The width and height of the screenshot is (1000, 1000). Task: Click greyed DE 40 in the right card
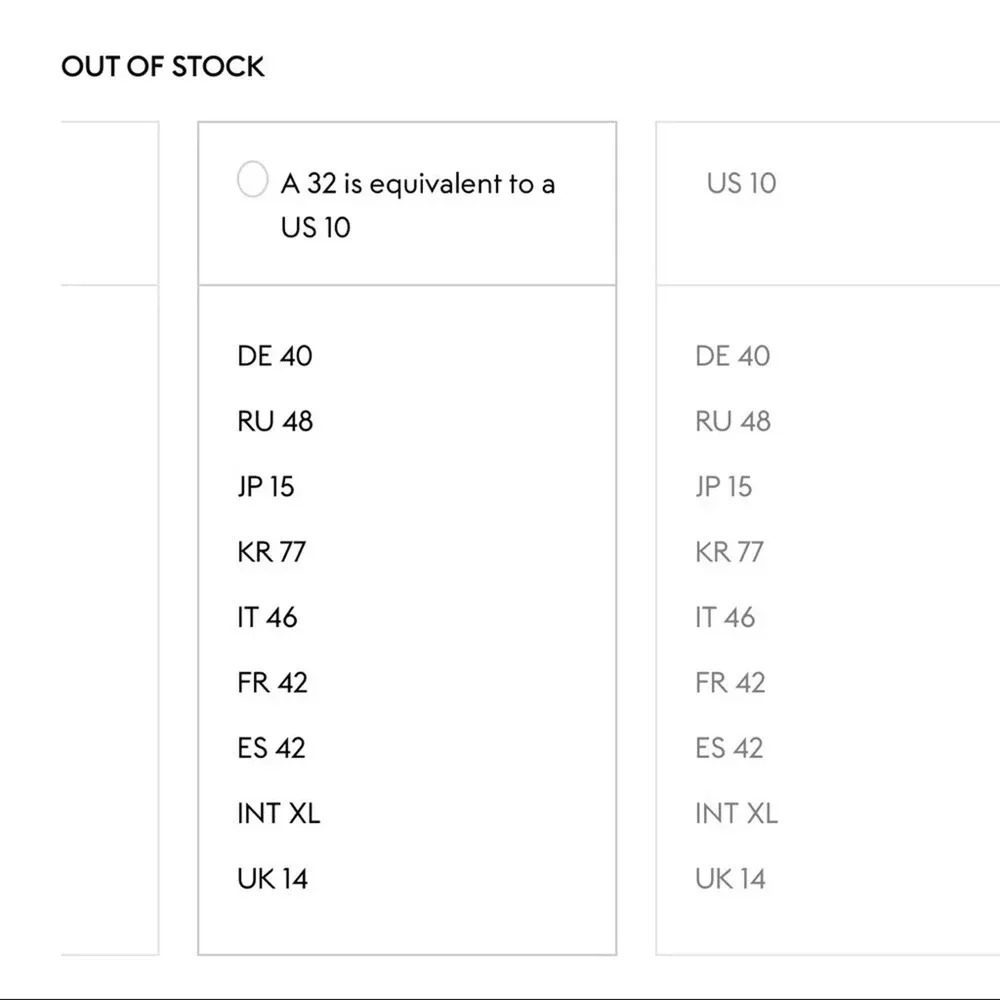[732, 356]
